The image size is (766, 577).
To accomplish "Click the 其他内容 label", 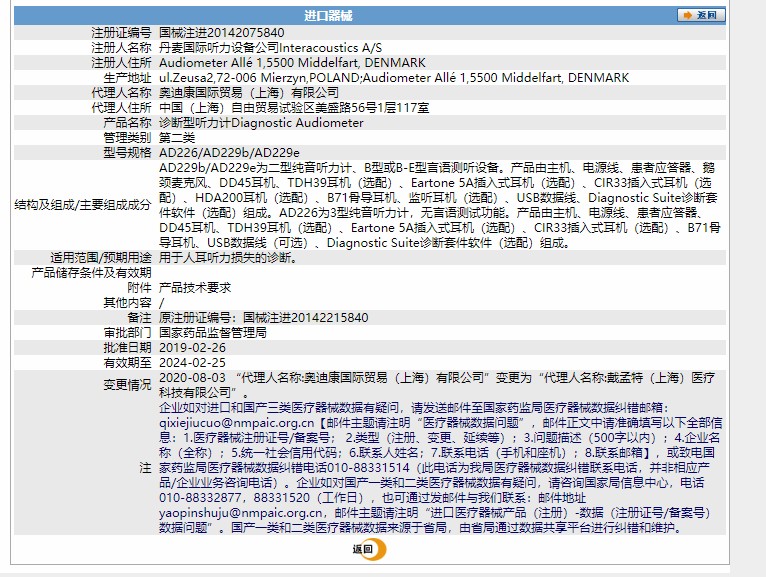I will pyautogui.click(x=127, y=303).
